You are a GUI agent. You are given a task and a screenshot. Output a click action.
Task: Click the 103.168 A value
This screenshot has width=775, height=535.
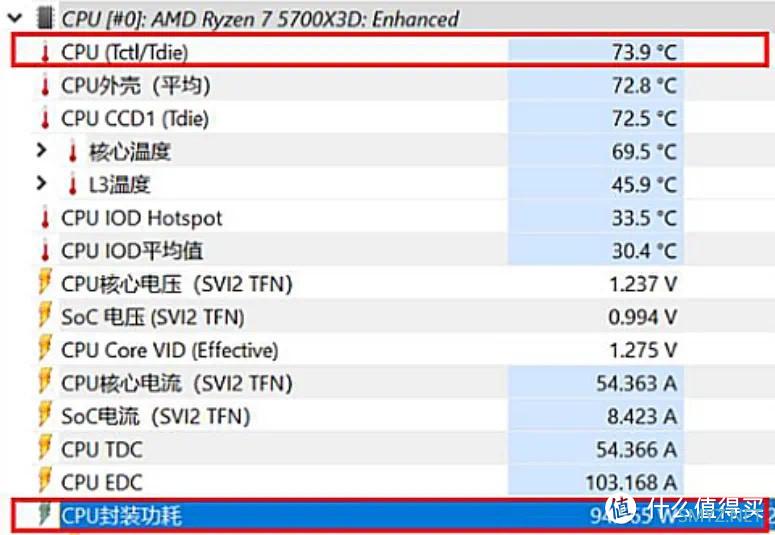point(631,483)
